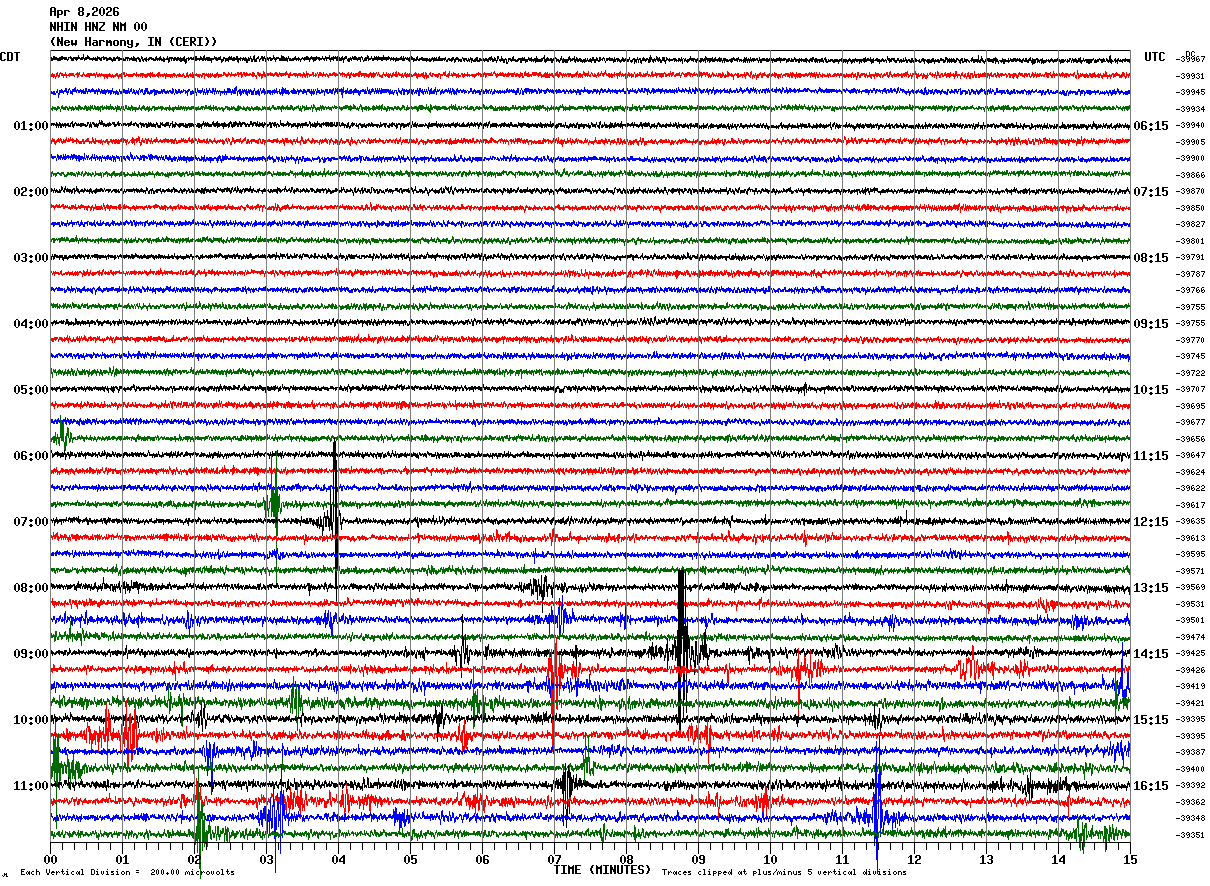Click the '06:00' CDT time label
This screenshot has height=886, width=1210.
tap(31, 456)
